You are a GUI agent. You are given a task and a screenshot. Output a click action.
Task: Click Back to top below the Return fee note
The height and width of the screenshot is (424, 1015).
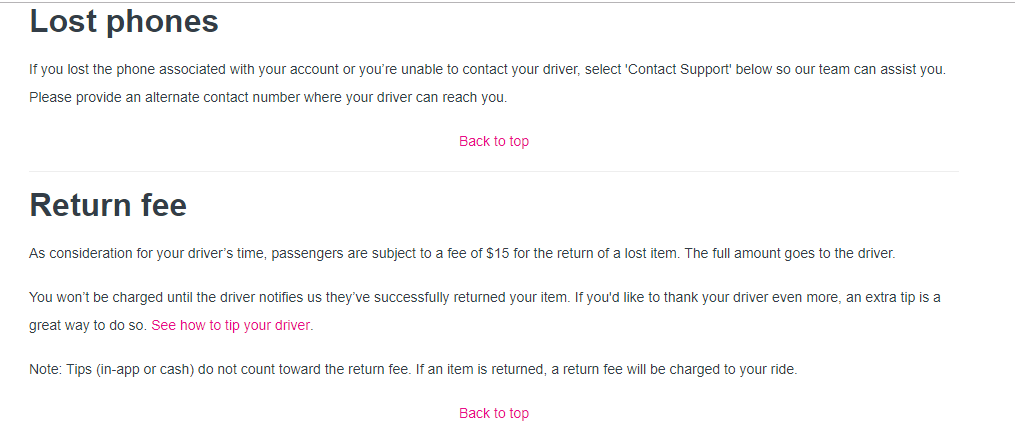494,413
